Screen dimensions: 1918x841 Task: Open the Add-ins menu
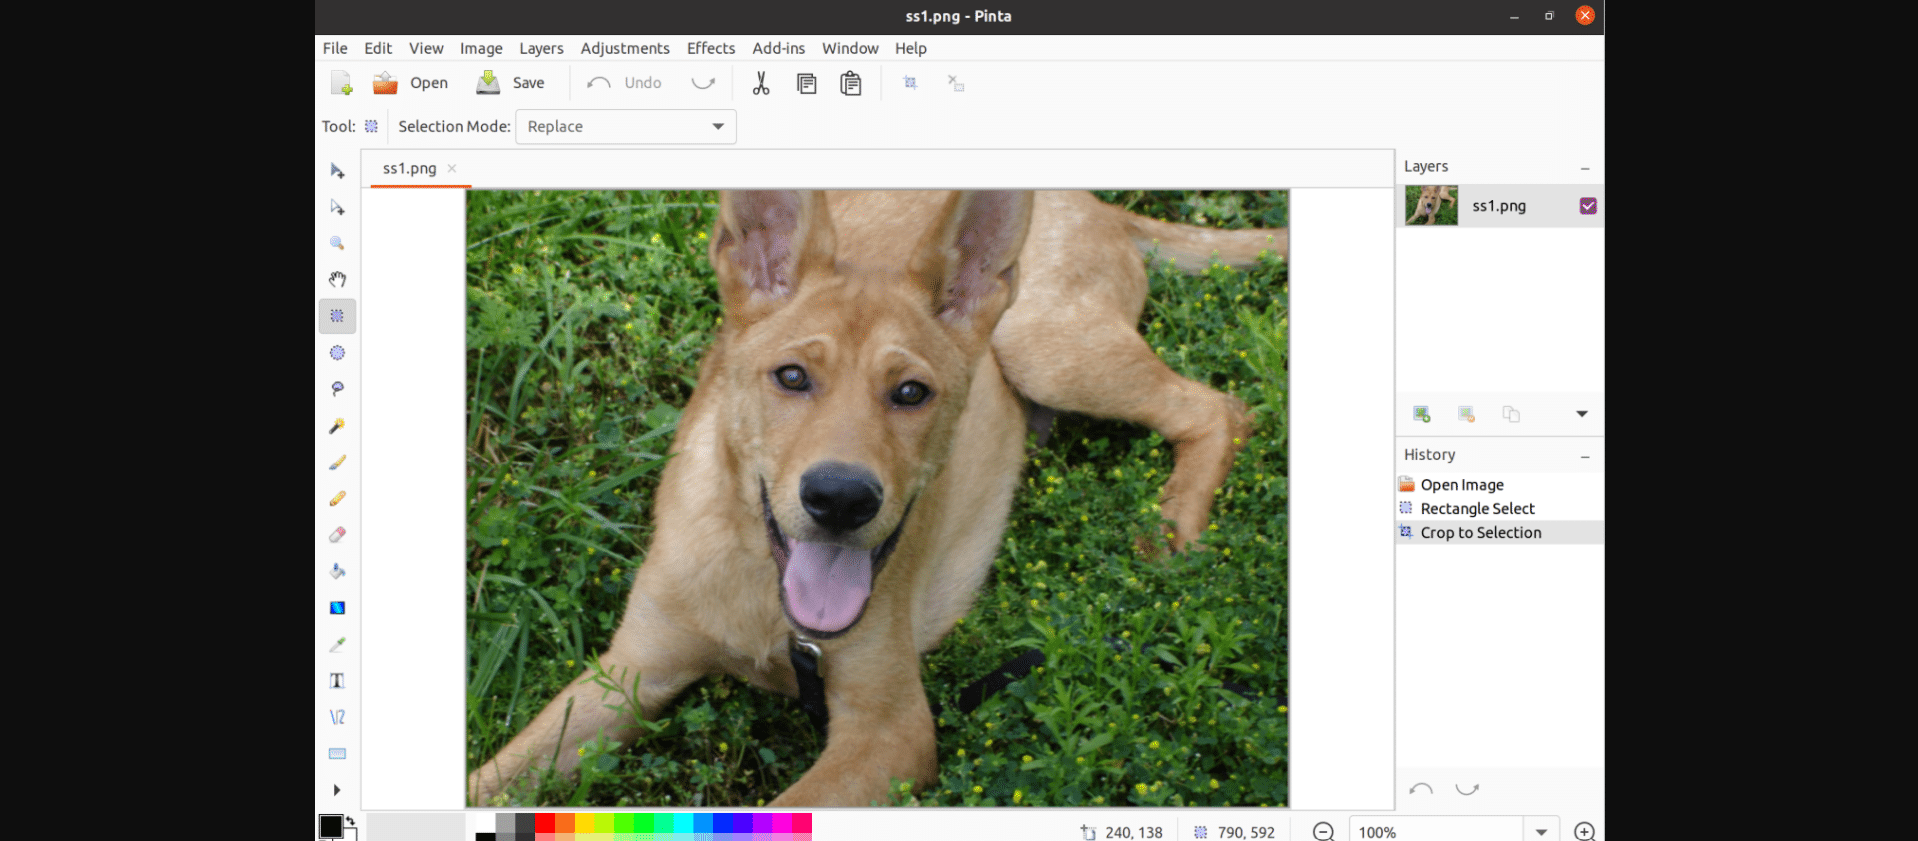click(x=778, y=48)
